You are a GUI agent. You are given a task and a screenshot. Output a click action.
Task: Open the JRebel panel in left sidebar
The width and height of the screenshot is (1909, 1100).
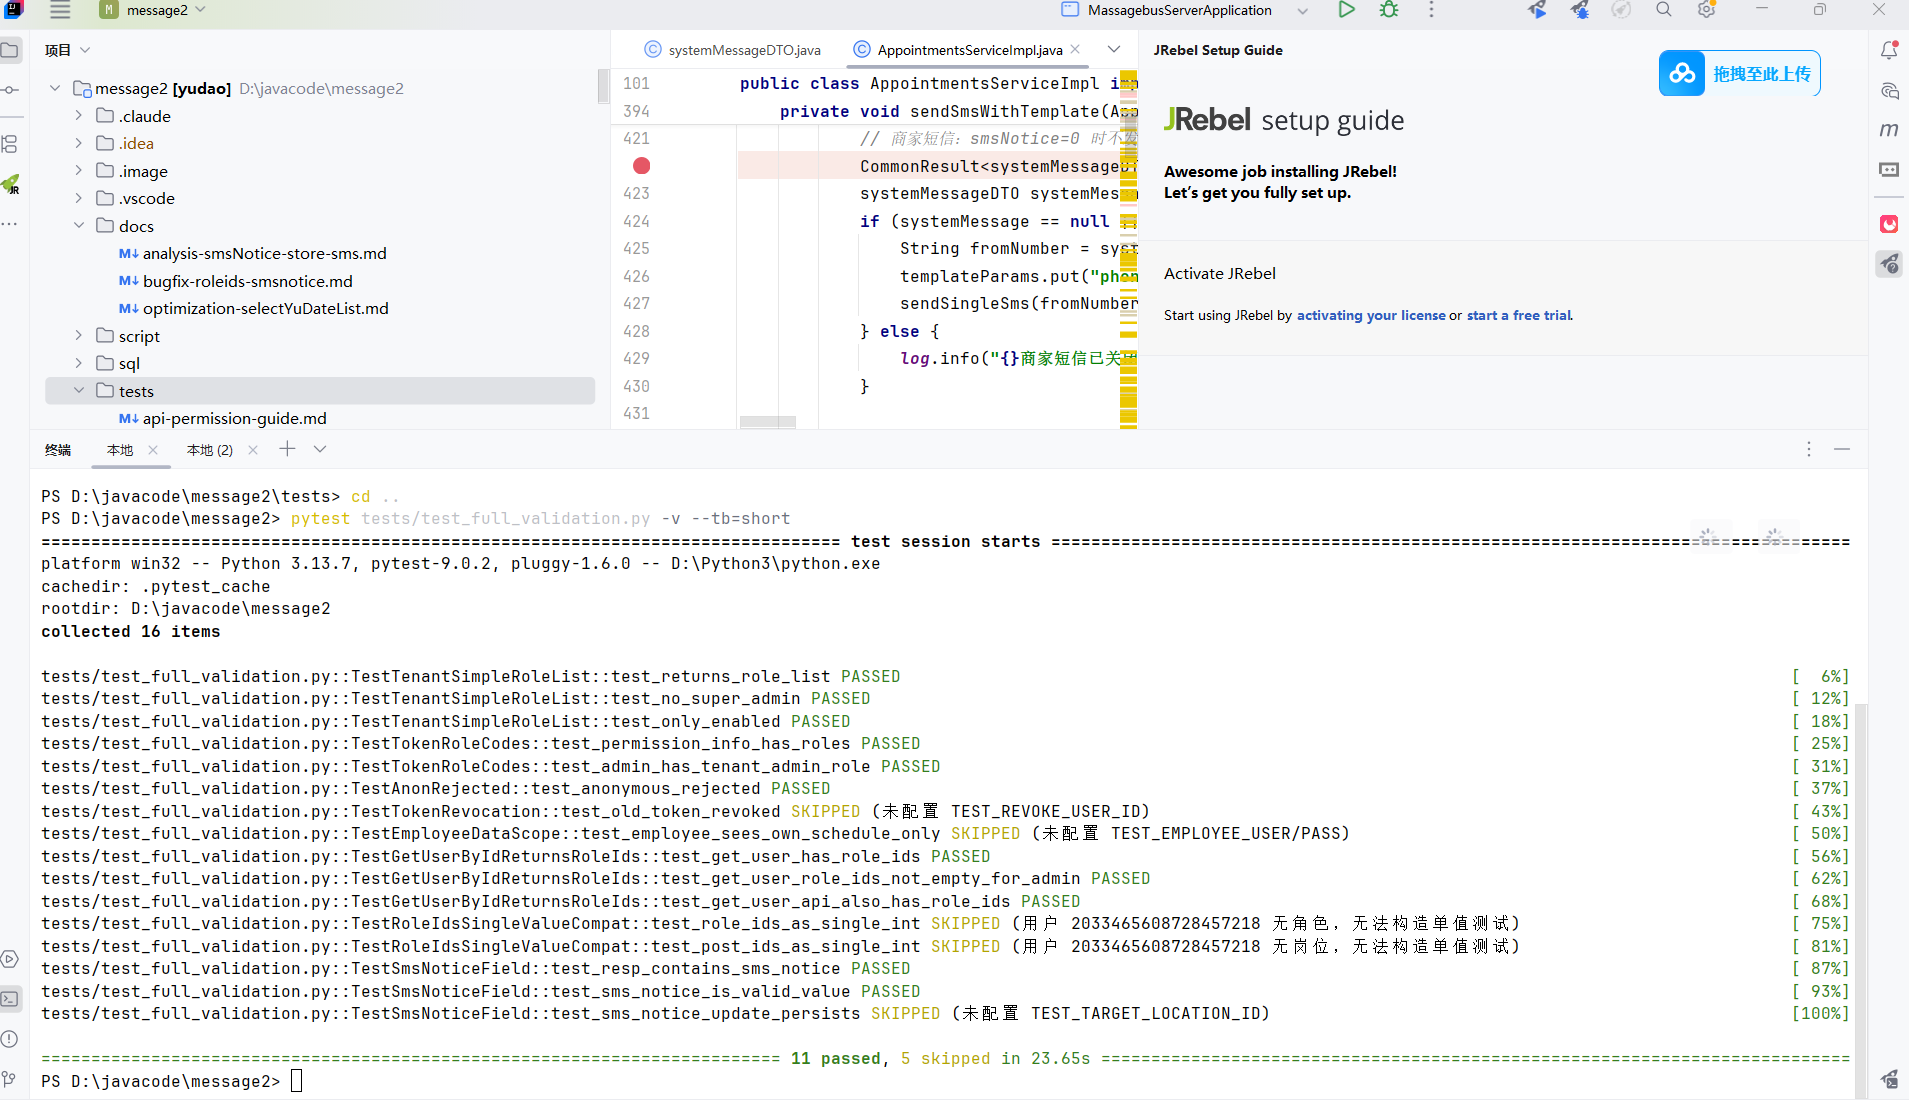click(10, 184)
